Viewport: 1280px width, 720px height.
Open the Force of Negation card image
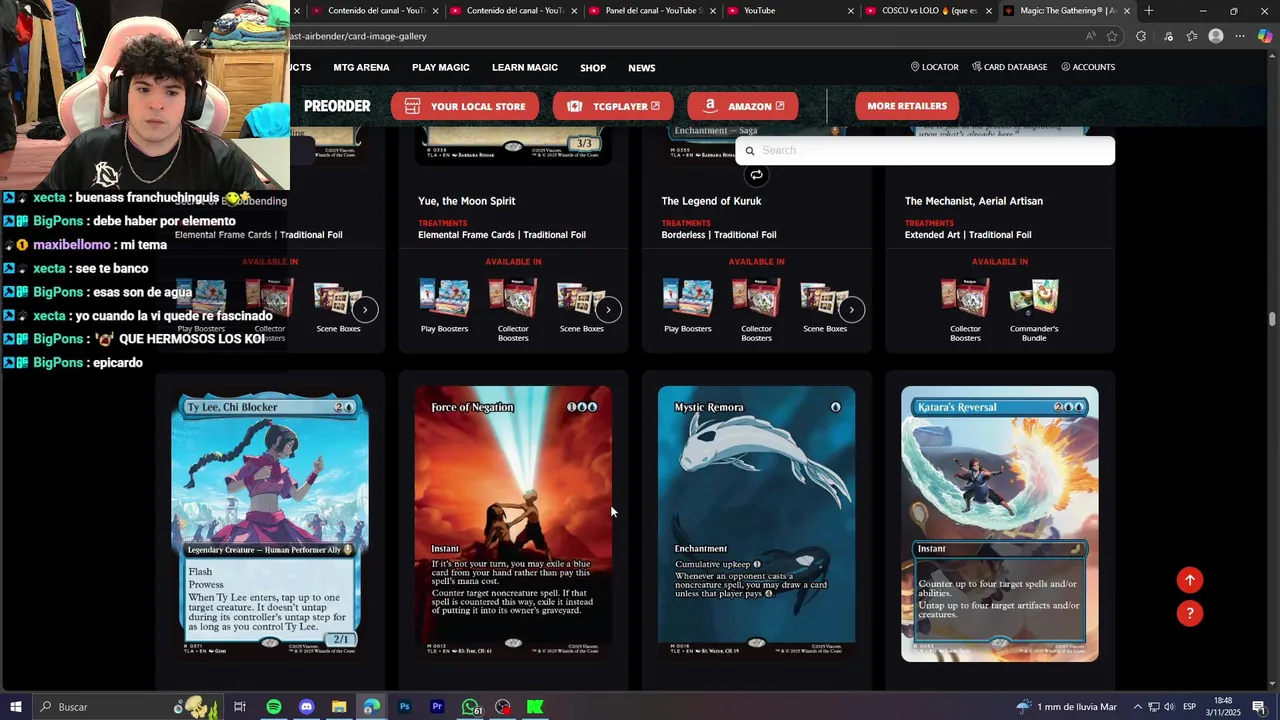pos(513,524)
